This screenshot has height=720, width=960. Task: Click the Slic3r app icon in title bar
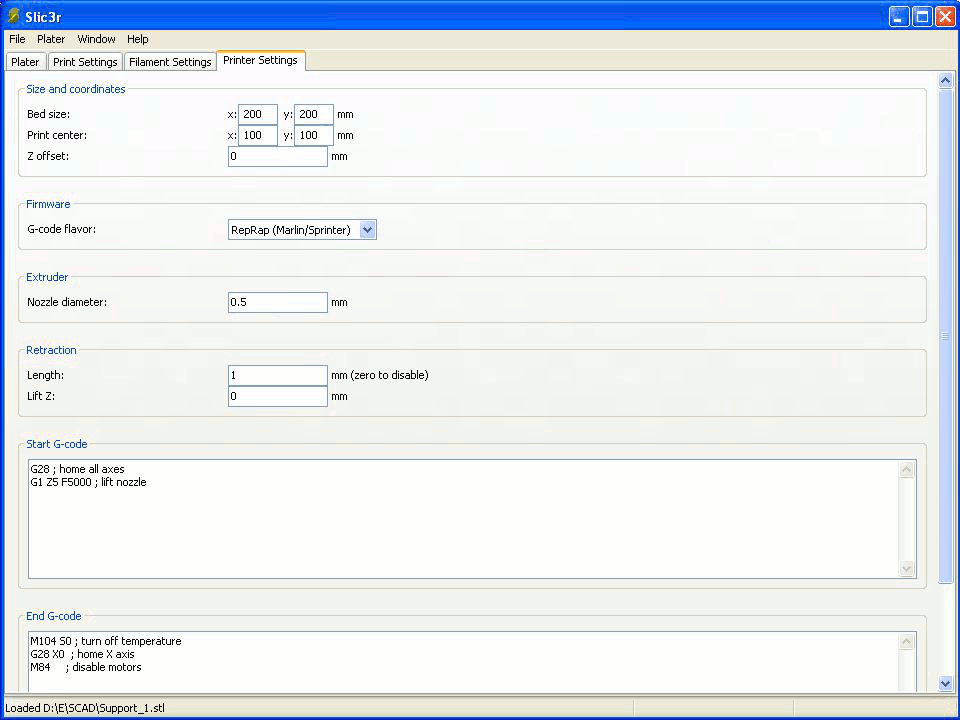point(13,16)
